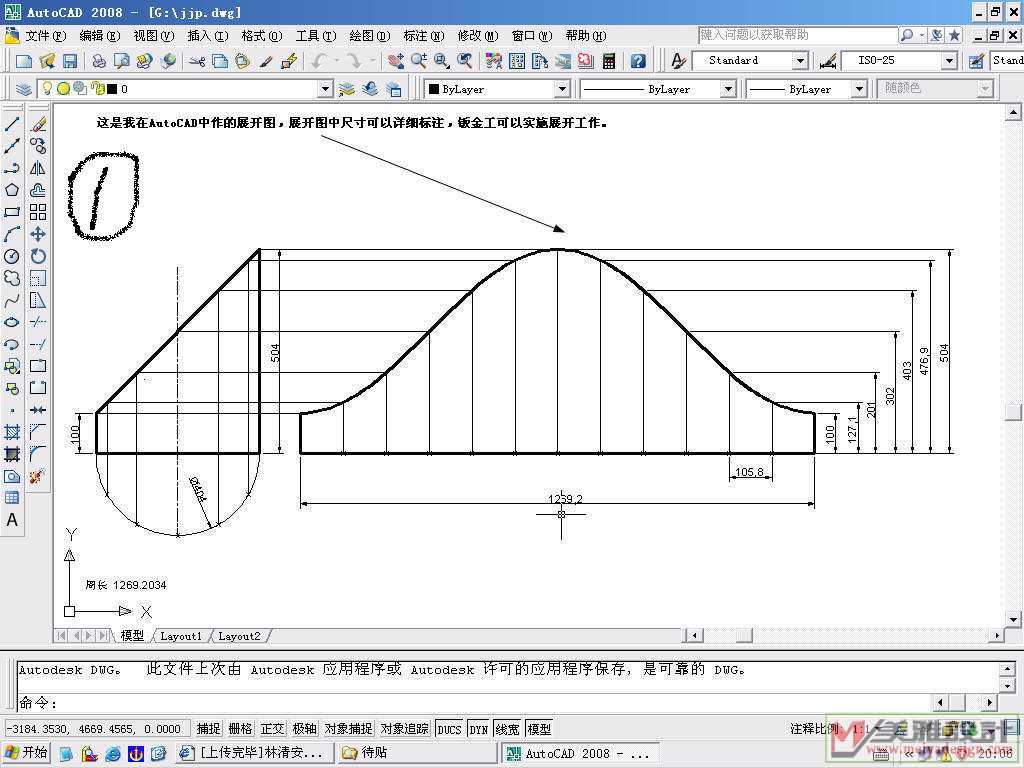Select the Circle draw tool
The width and height of the screenshot is (1024, 768).
(12, 256)
